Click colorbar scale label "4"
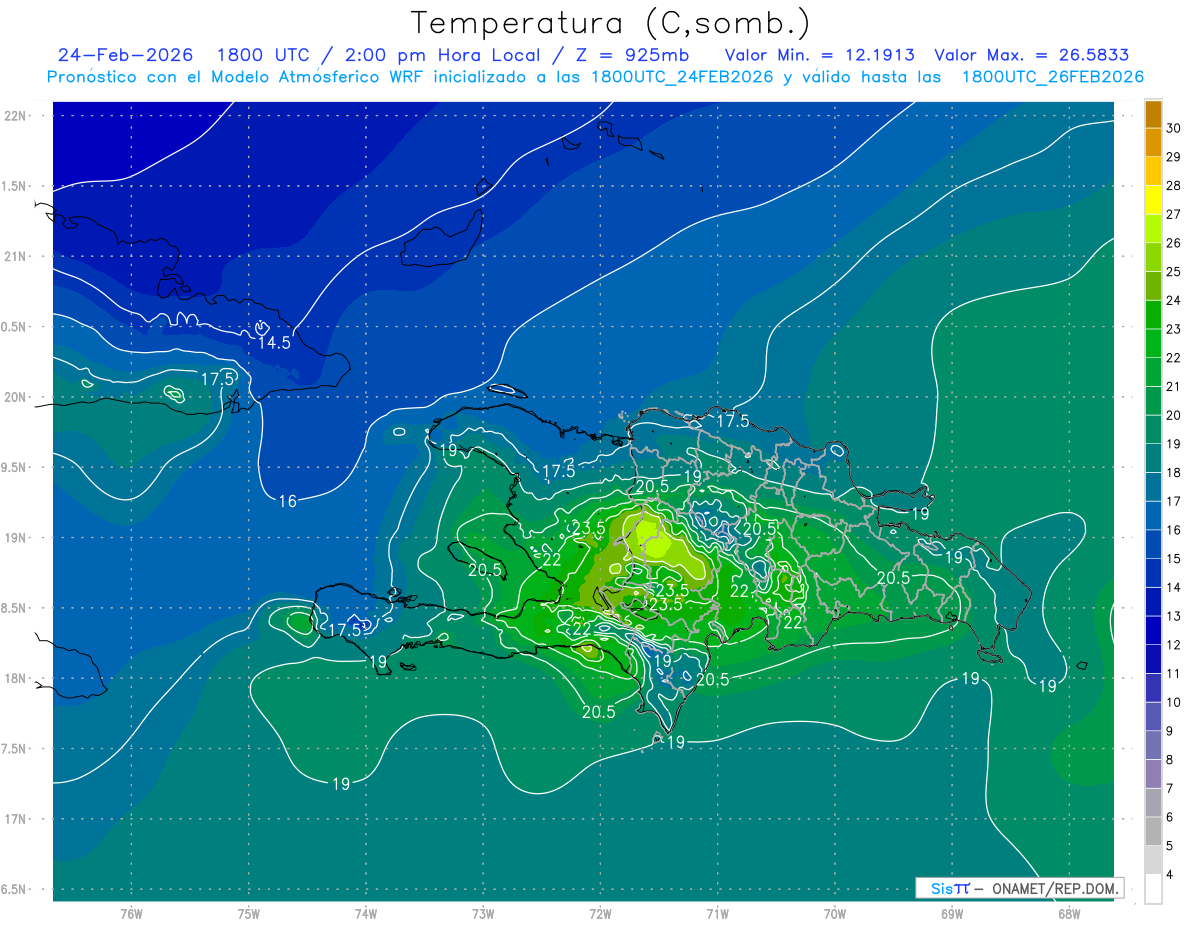This screenshot has height=927, width=1200. coord(1171,875)
